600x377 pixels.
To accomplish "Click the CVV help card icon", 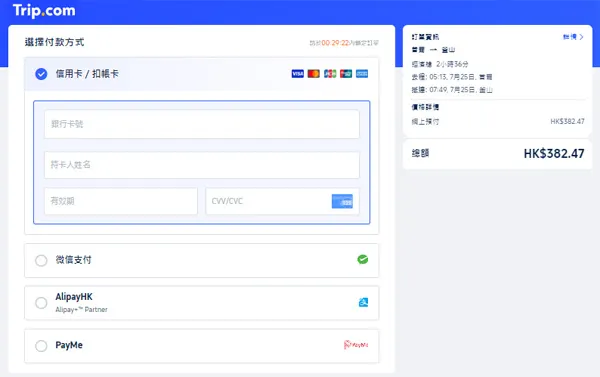I will (x=342, y=201).
